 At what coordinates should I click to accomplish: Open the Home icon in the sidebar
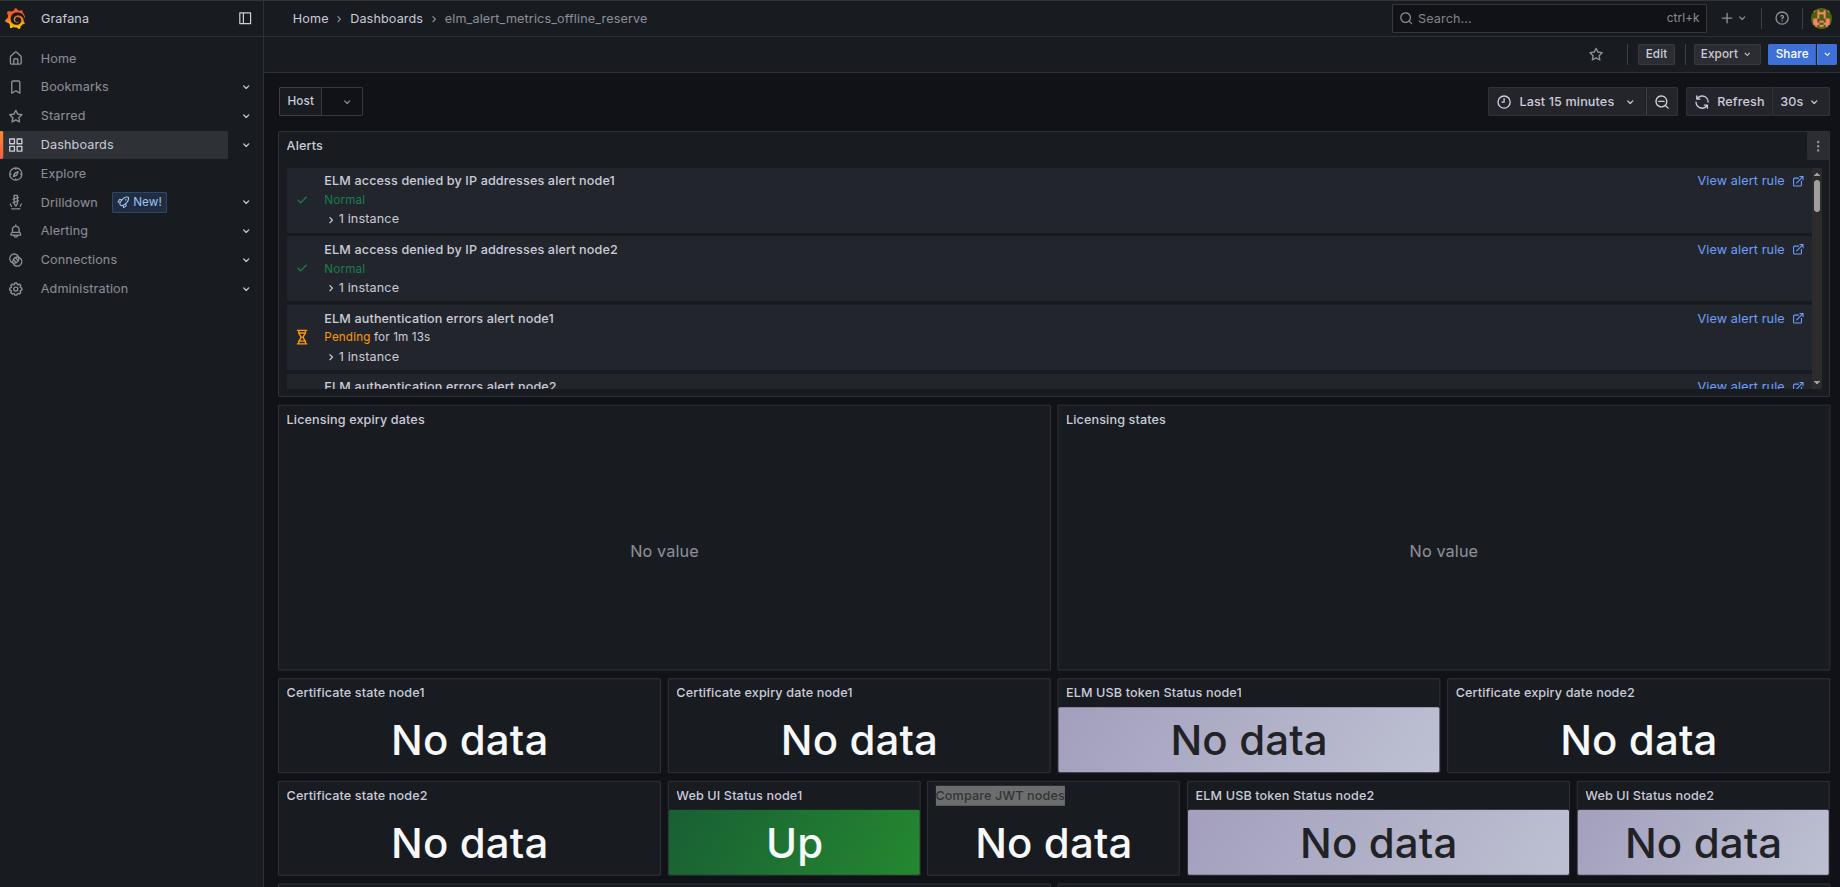click(x=16, y=59)
